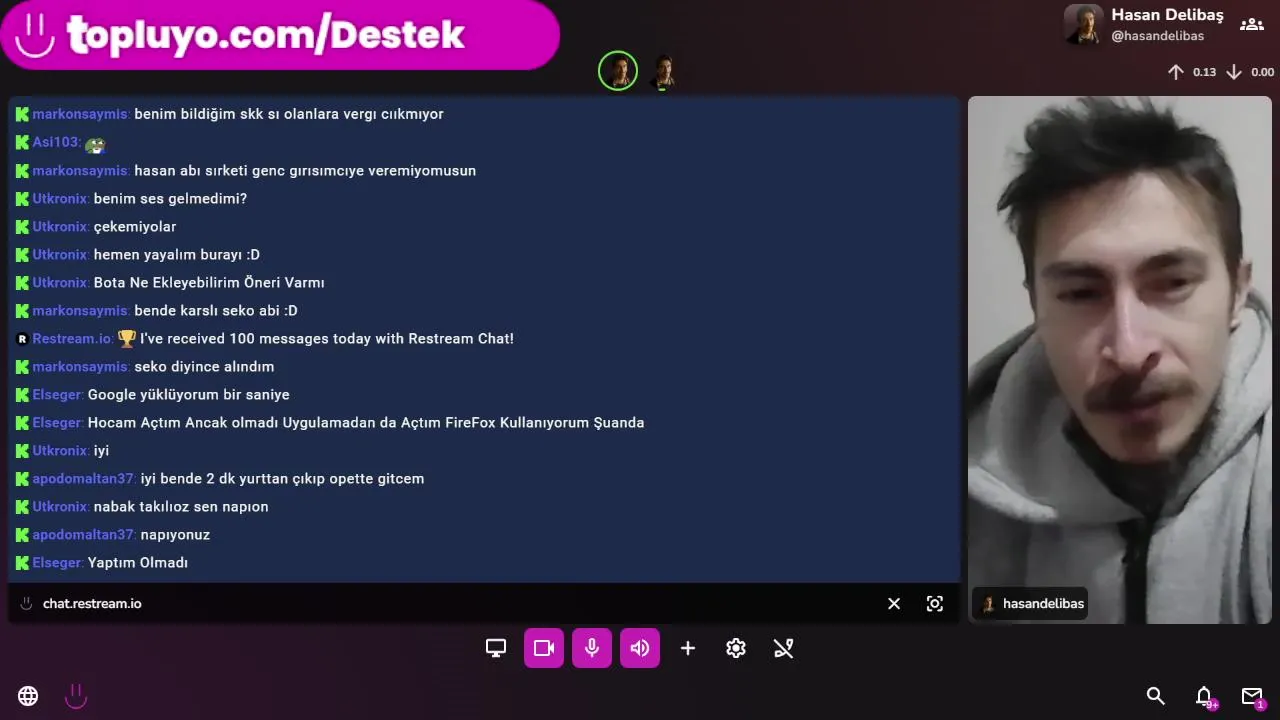The height and width of the screenshot is (720, 1280).
Task: Select the green-ringed participant avatar
Action: point(618,71)
